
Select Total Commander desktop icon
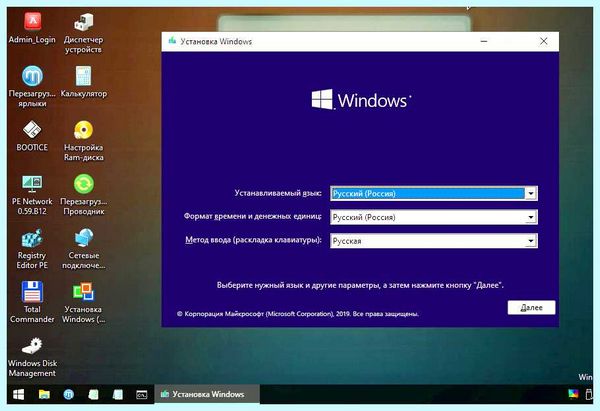(32, 303)
